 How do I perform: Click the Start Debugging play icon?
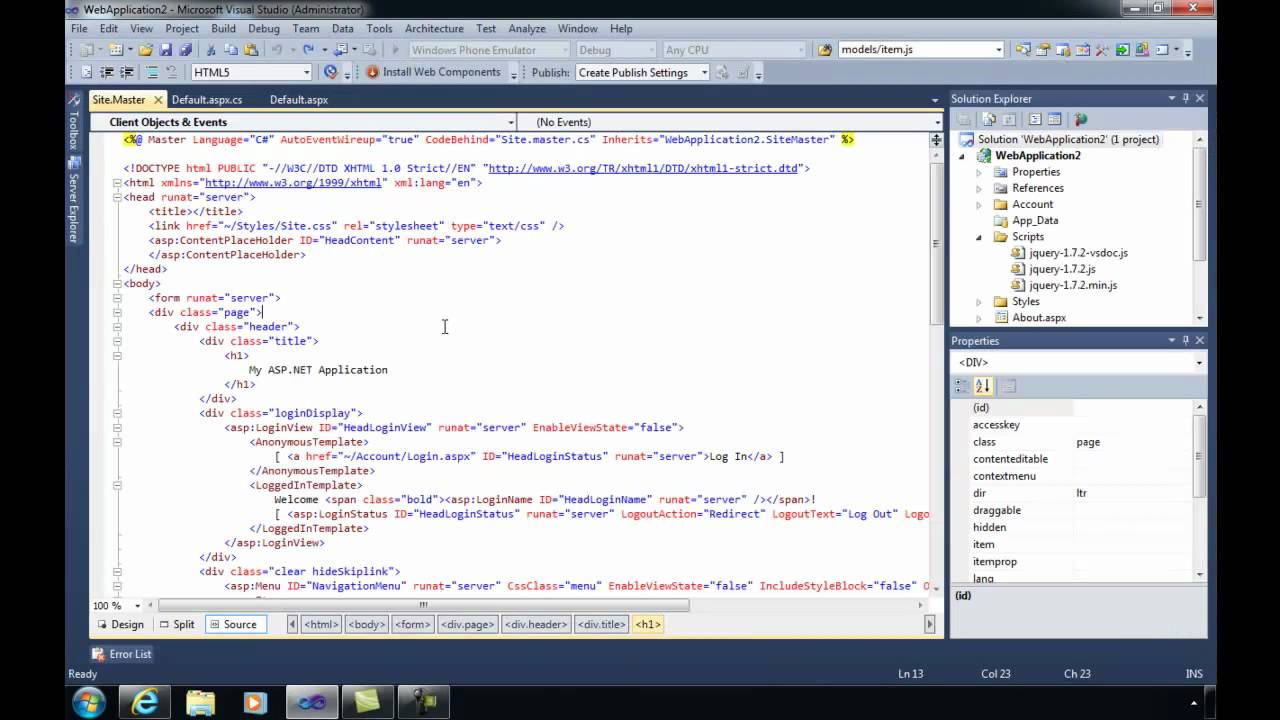[395, 50]
